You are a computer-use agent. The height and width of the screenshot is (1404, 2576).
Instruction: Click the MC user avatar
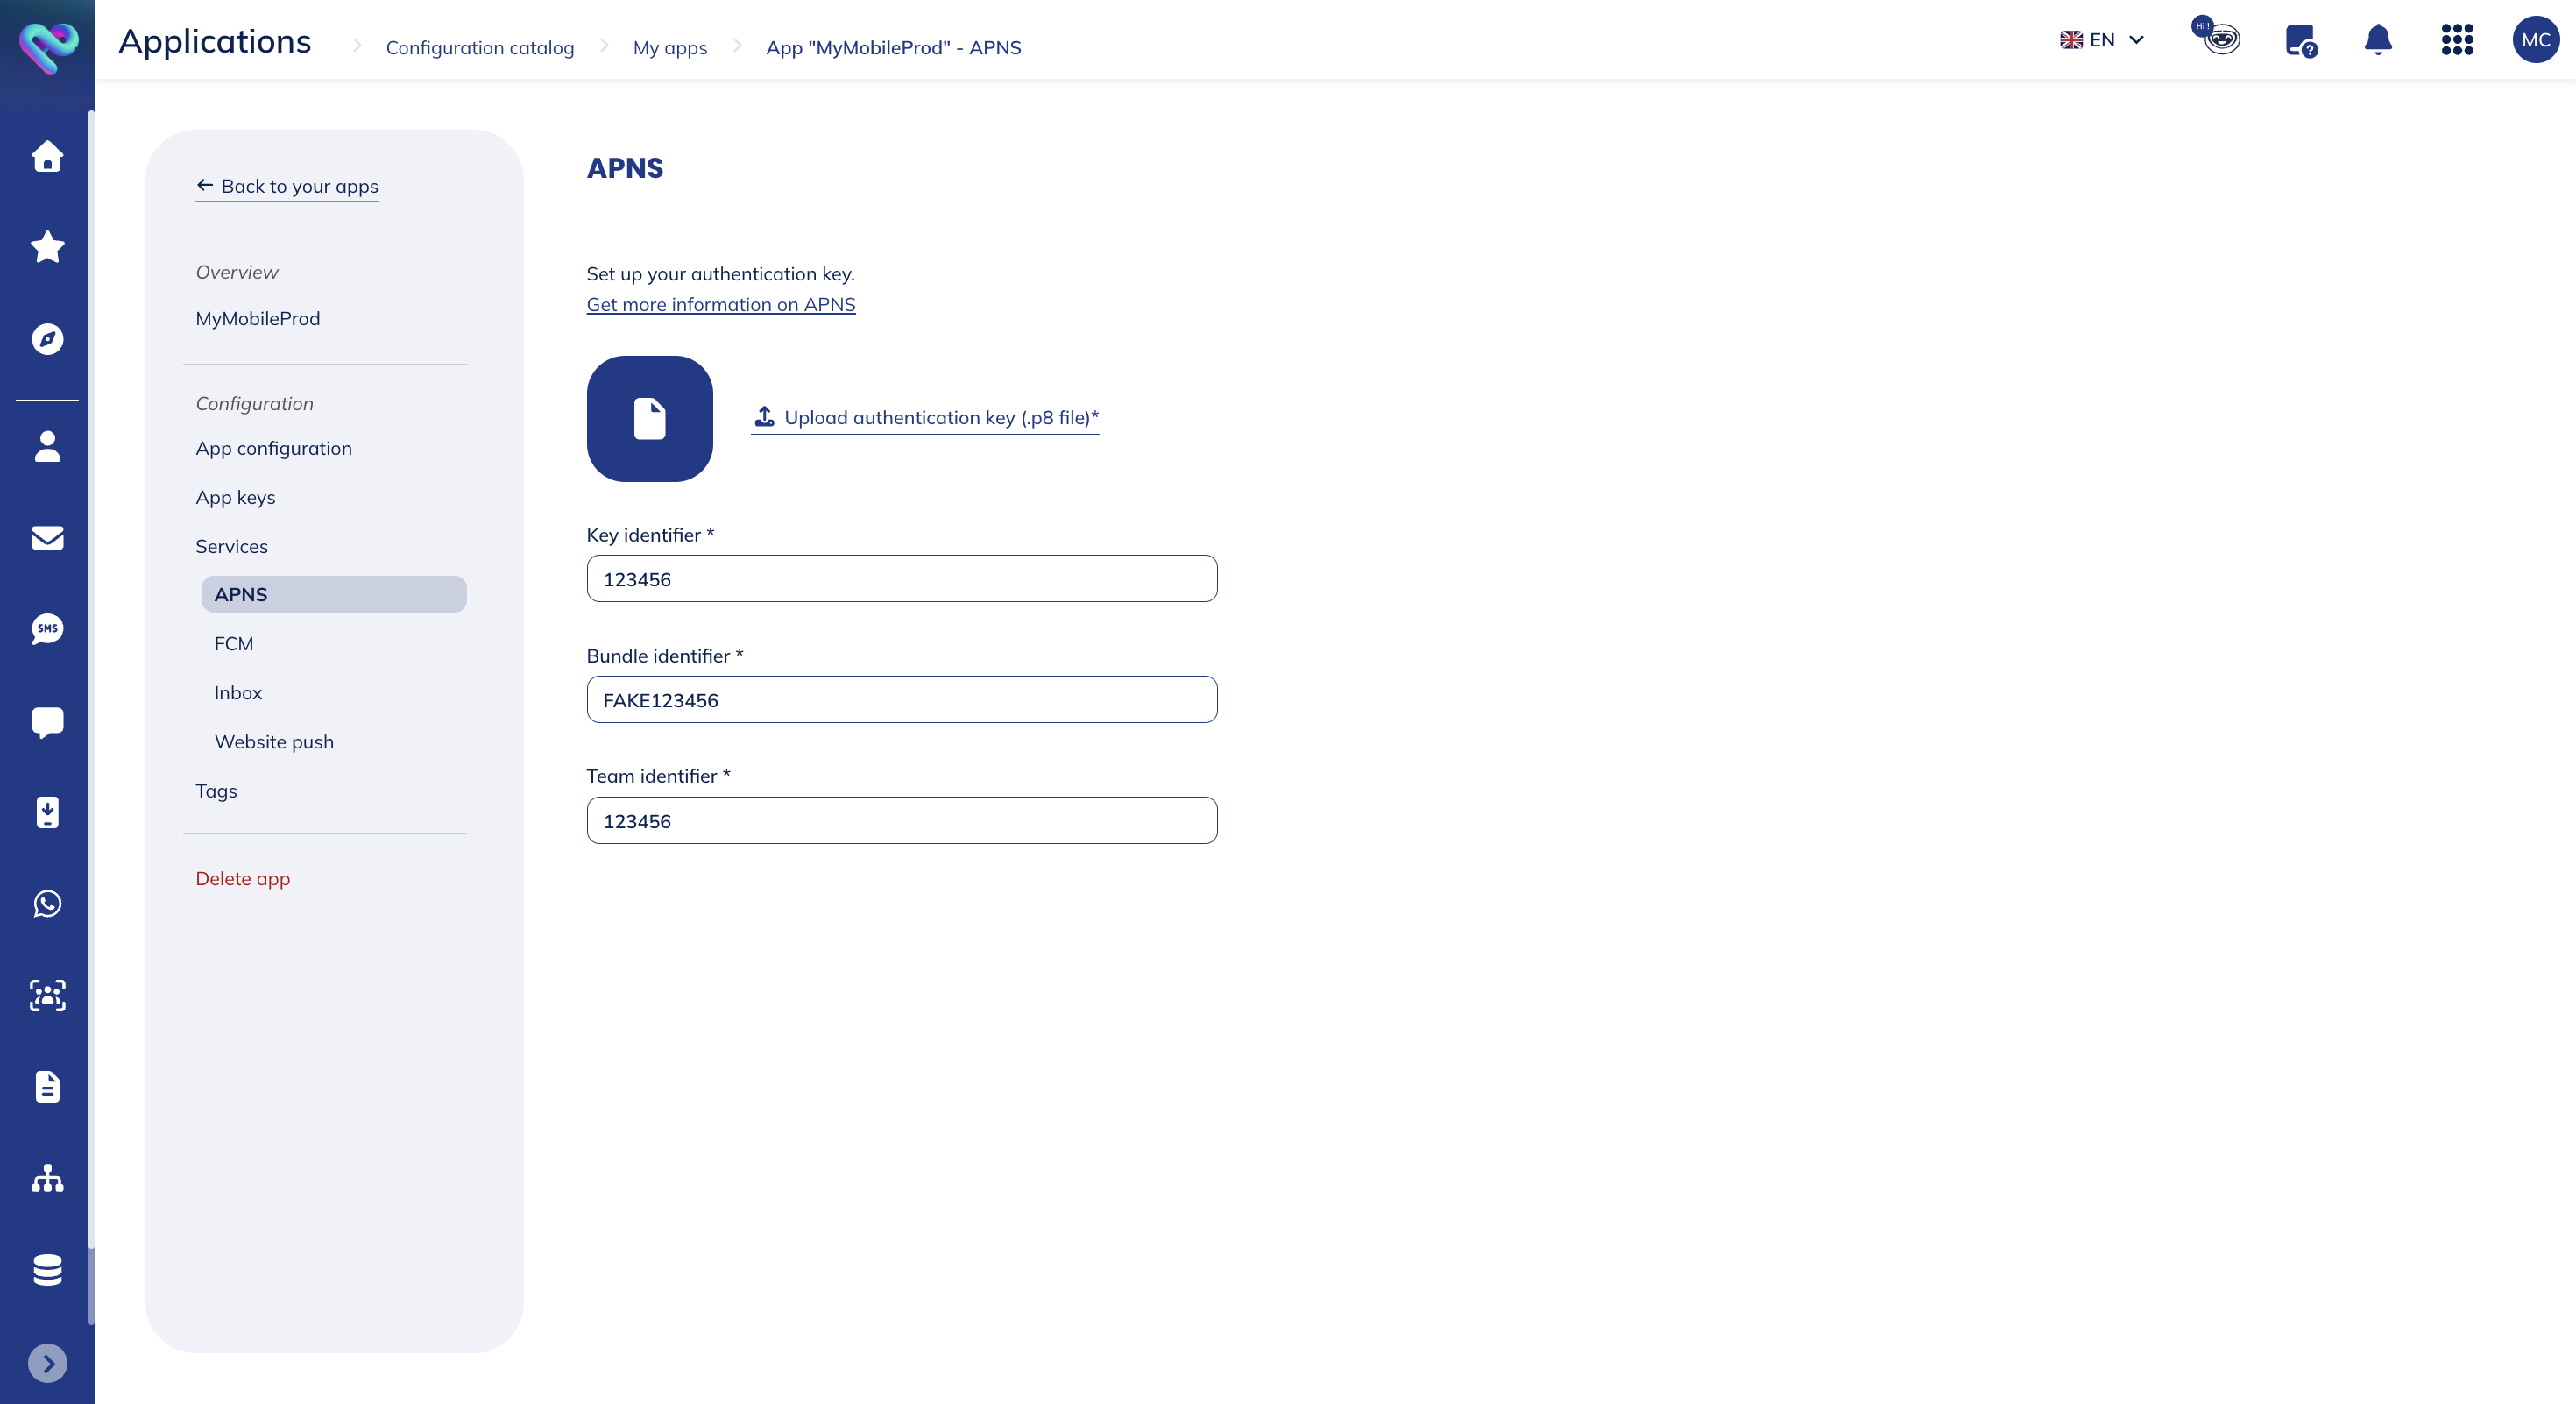(2535, 40)
